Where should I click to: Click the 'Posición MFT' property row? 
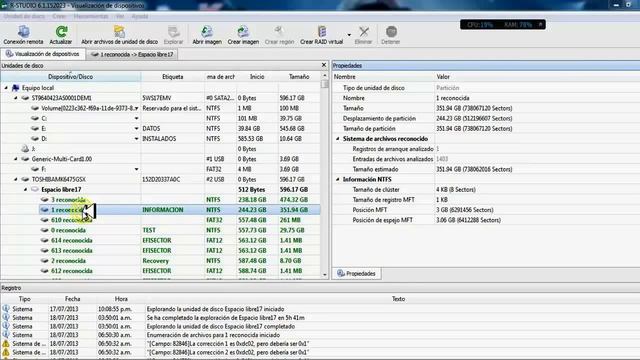pyautogui.click(x=486, y=210)
